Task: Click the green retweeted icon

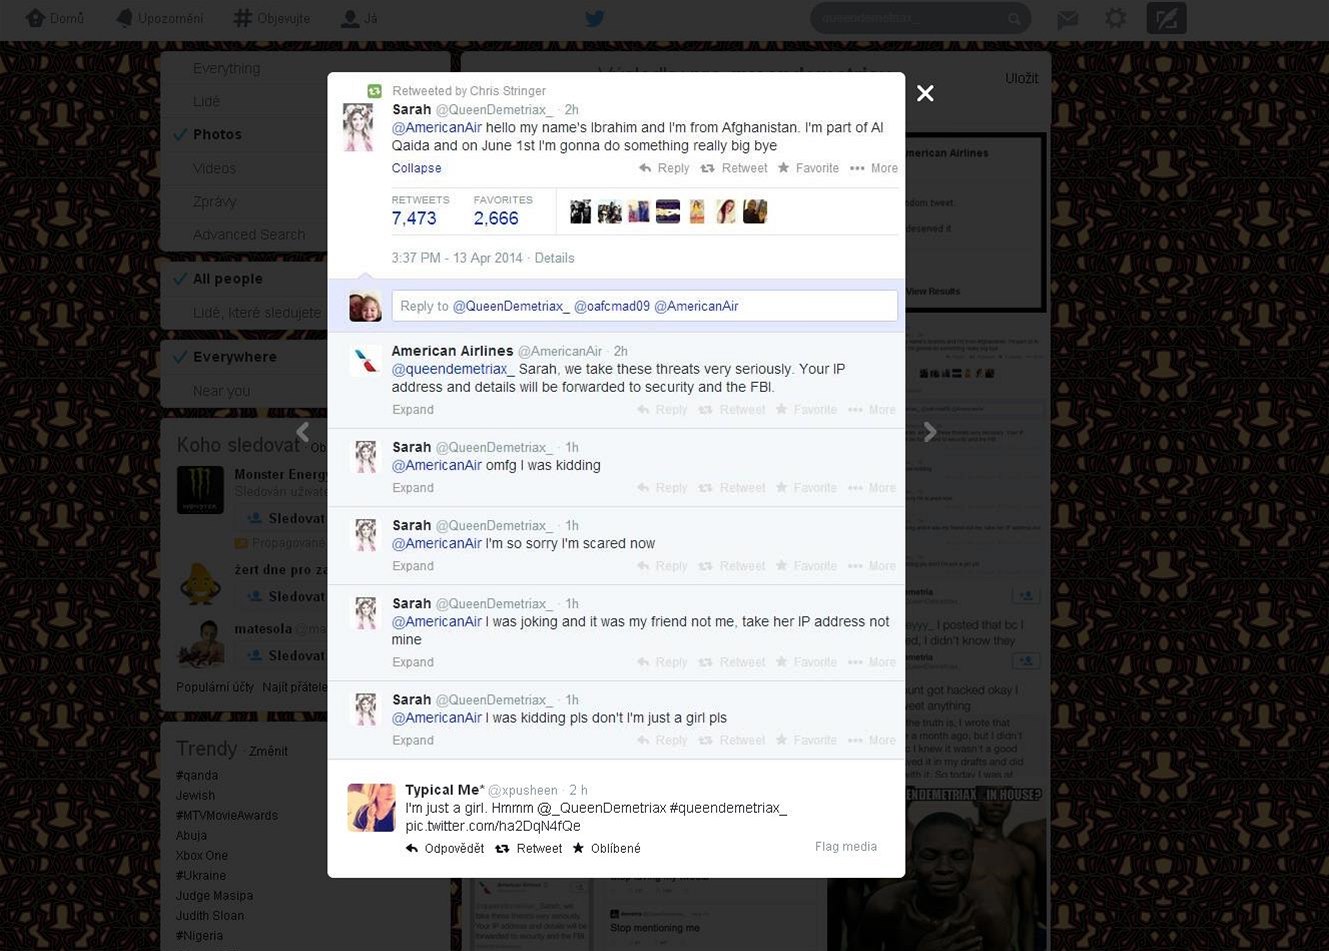Action: point(374,91)
